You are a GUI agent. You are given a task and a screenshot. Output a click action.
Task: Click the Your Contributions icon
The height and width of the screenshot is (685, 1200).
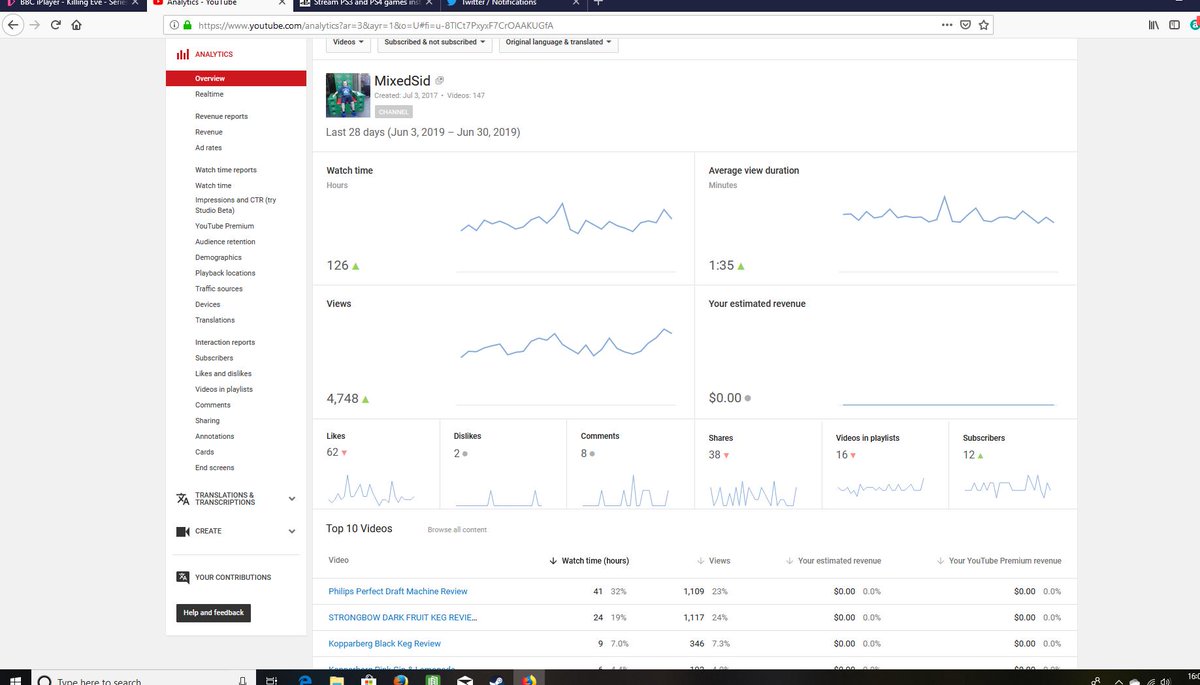(183, 577)
